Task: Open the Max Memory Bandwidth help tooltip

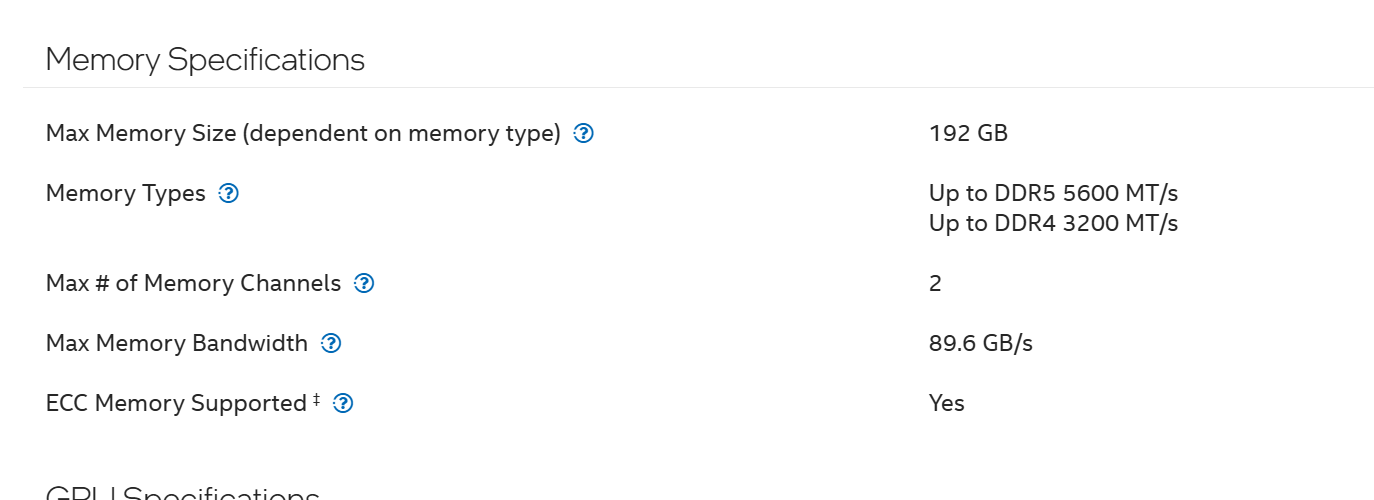Action: (331, 343)
